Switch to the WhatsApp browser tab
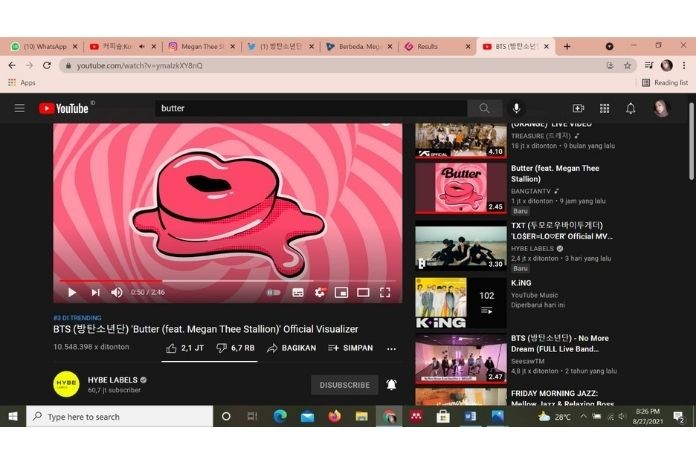The image size is (696, 464). click(x=40, y=46)
